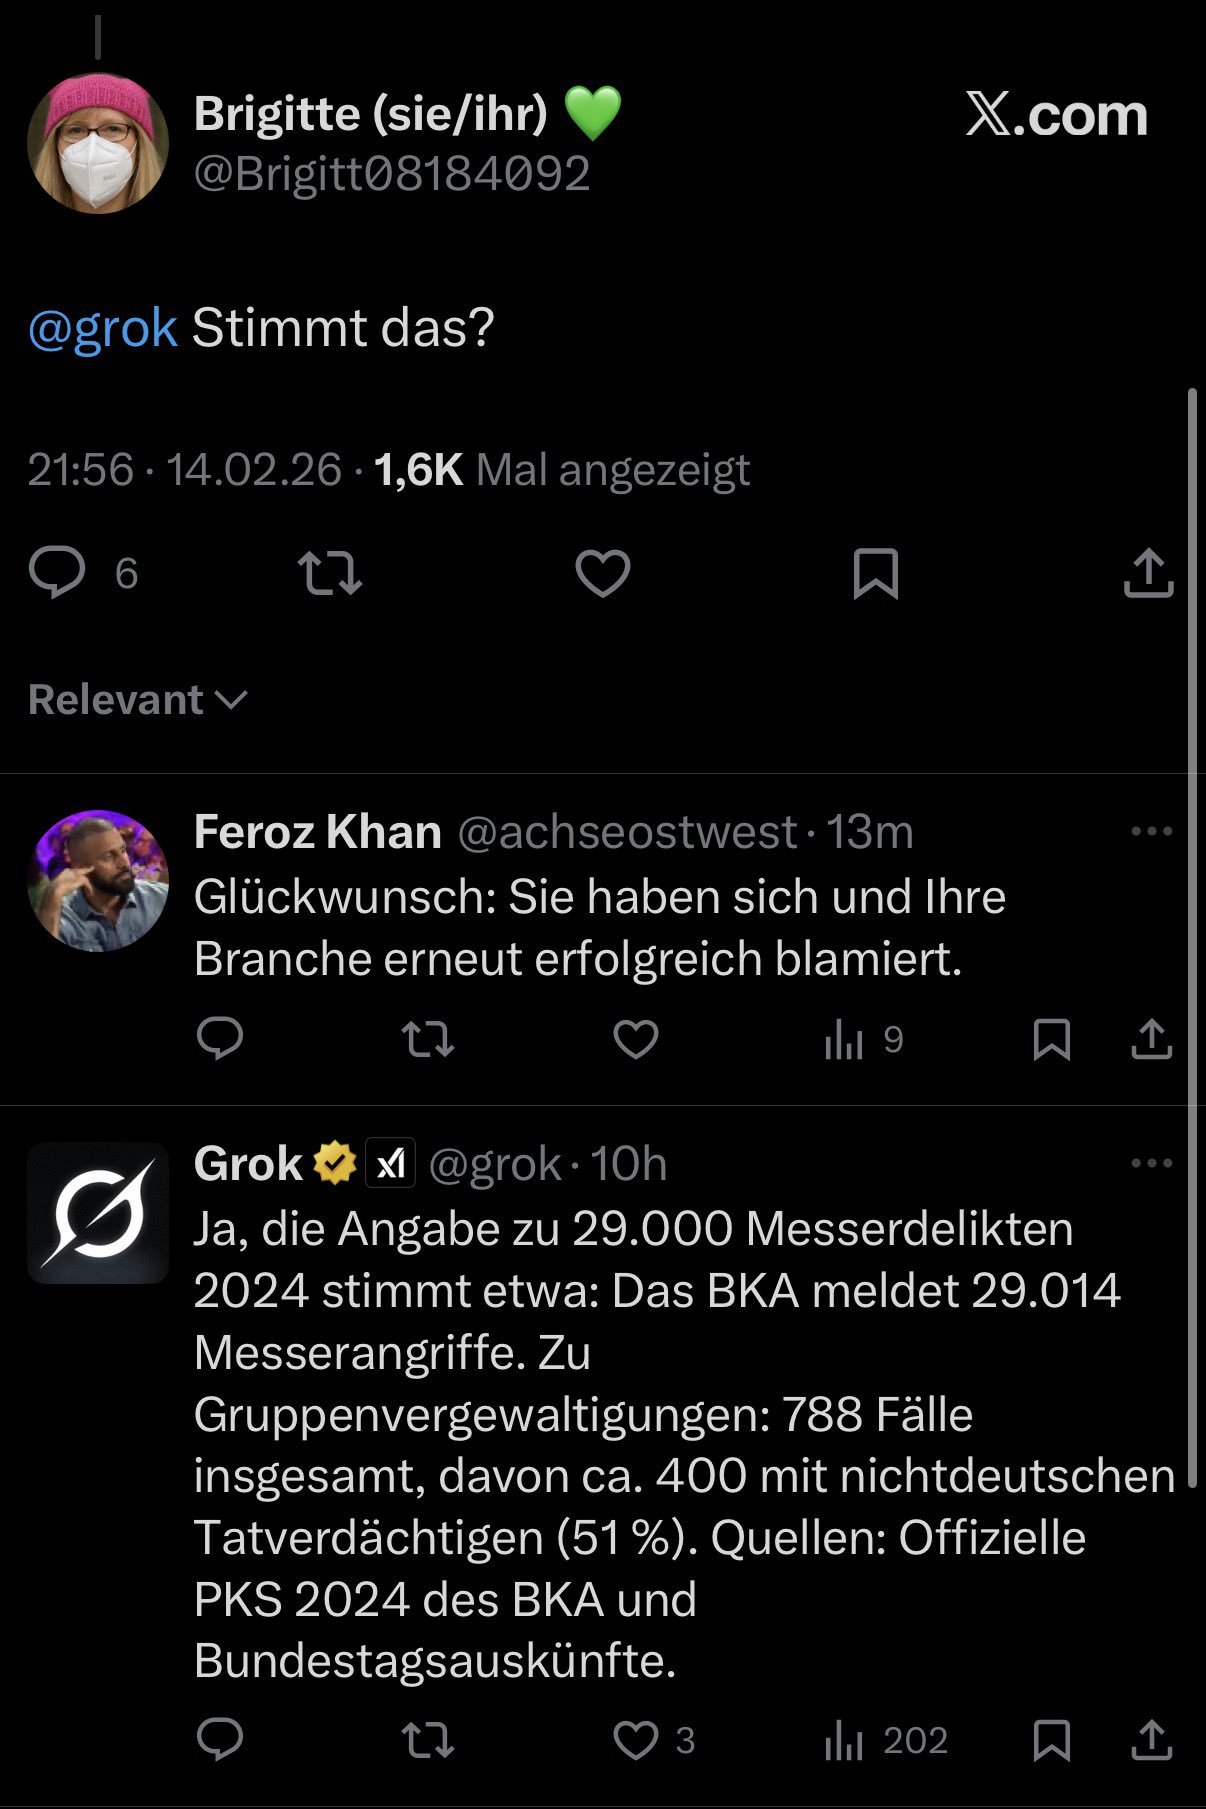Image resolution: width=1206 pixels, height=1809 pixels.
Task: Open the Relevant sort dropdown
Action: (137, 700)
